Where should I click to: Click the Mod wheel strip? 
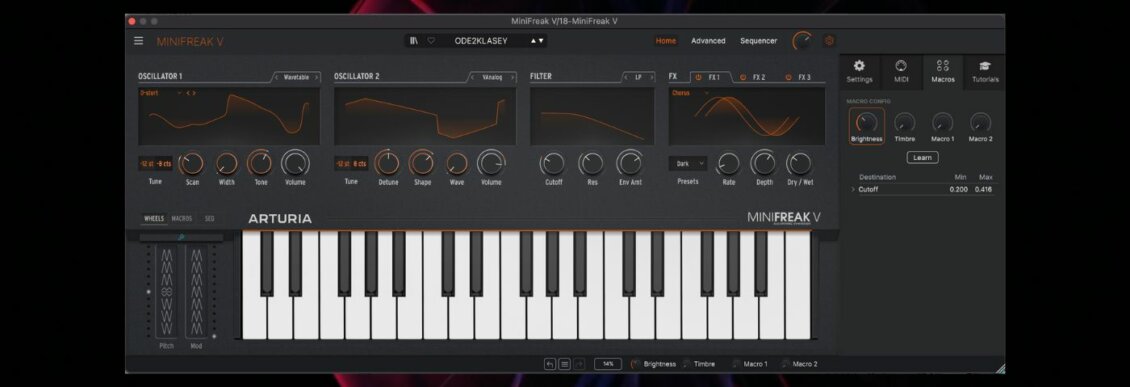click(196, 291)
